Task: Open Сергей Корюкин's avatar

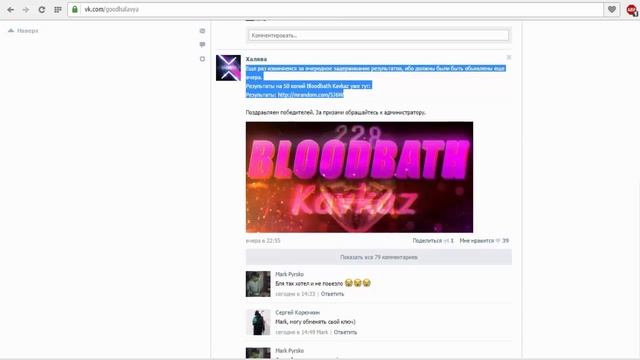Action: (x=258, y=322)
